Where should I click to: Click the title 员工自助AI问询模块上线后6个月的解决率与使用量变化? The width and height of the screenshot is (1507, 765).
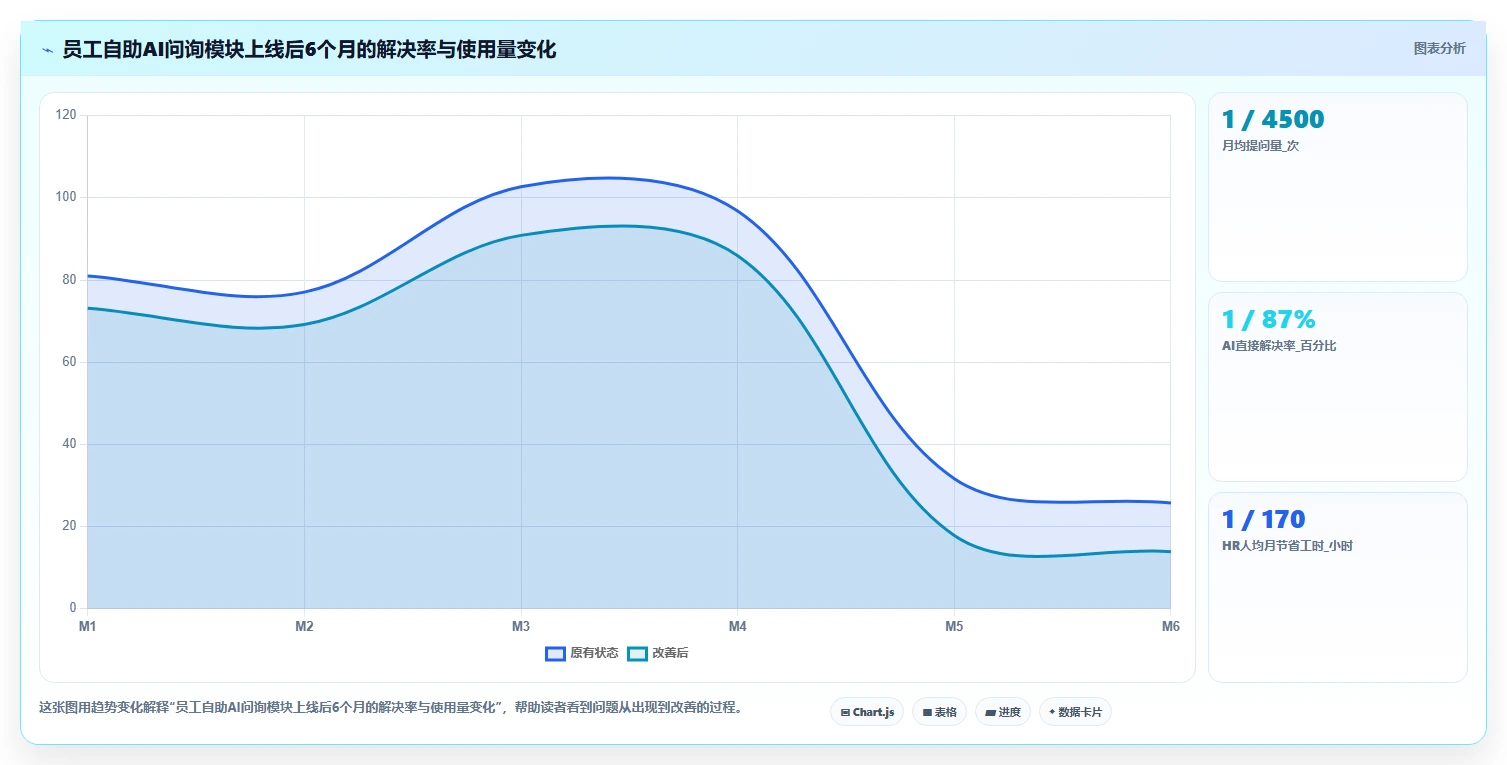point(309,49)
